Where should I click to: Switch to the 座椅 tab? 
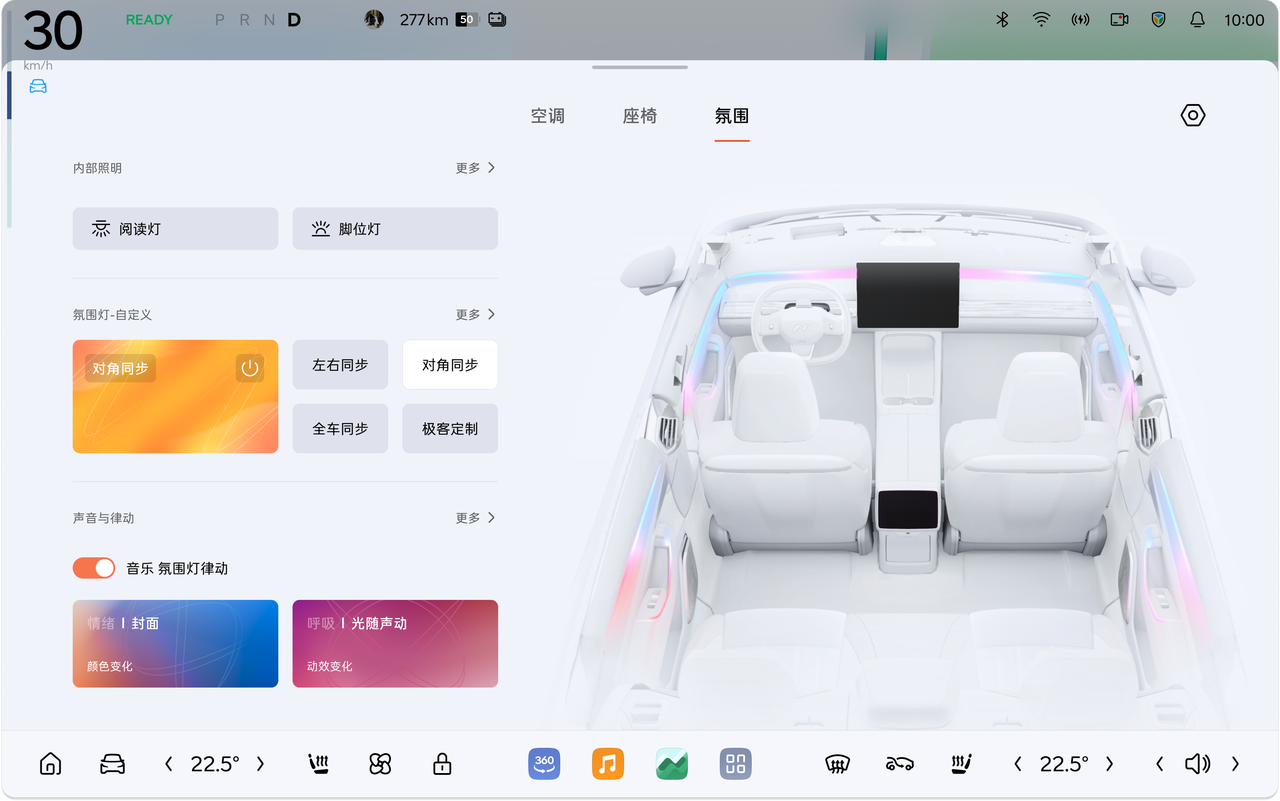pyautogui.click(x=640, y=116)
